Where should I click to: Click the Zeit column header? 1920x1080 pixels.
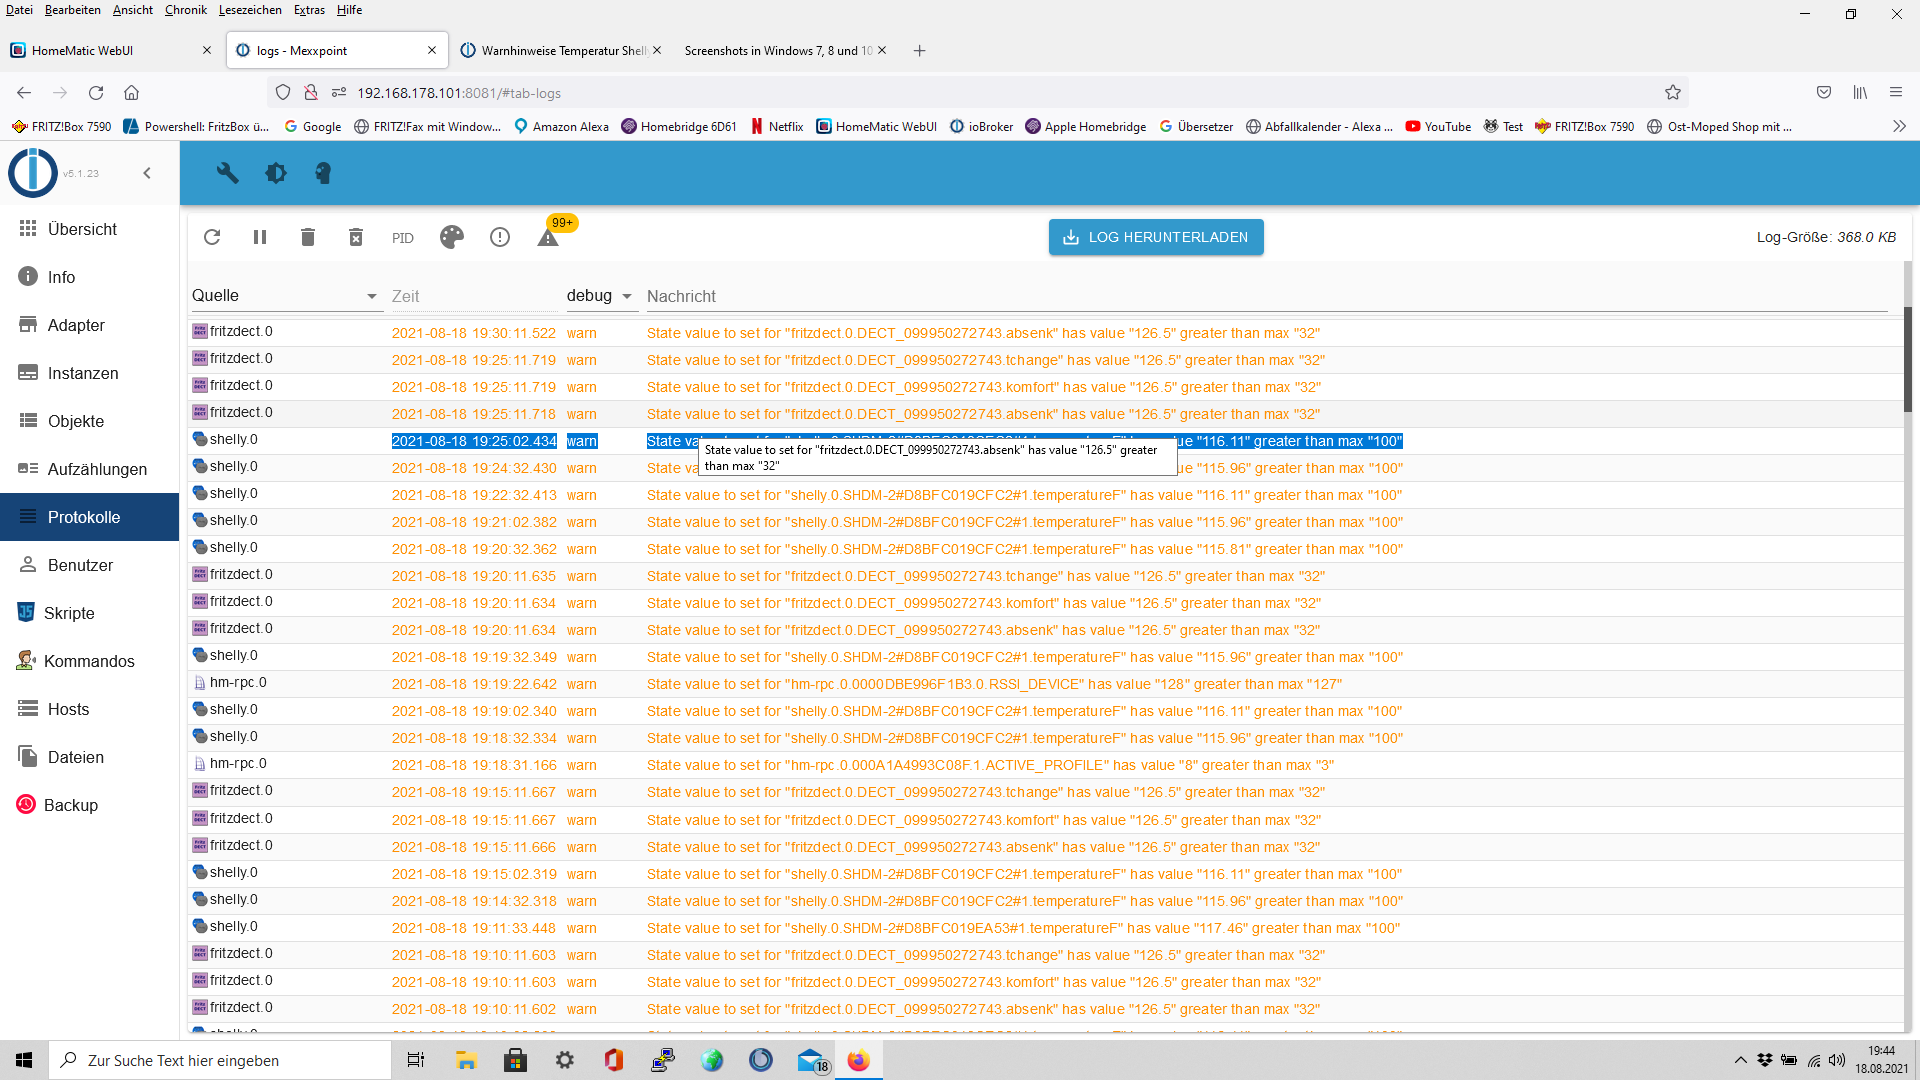tap(406, 296)
